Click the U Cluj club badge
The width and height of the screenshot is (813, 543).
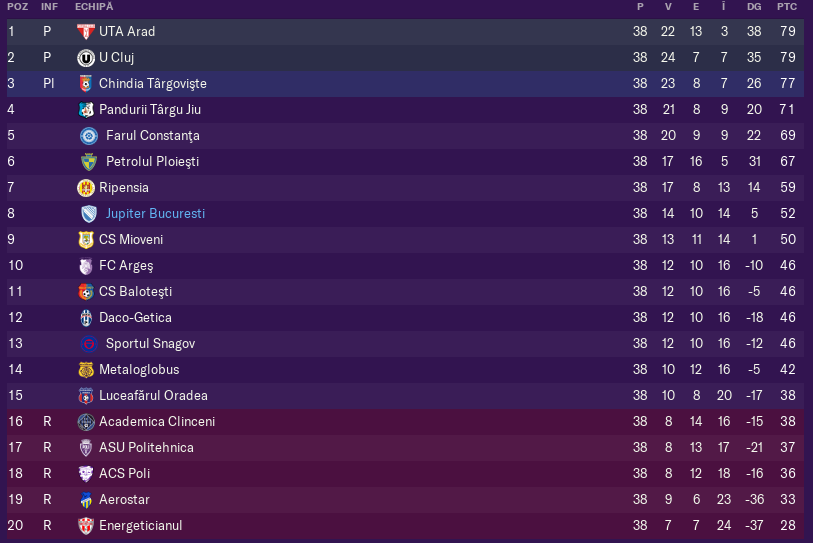pyautogui.click(x=86, y=58)
